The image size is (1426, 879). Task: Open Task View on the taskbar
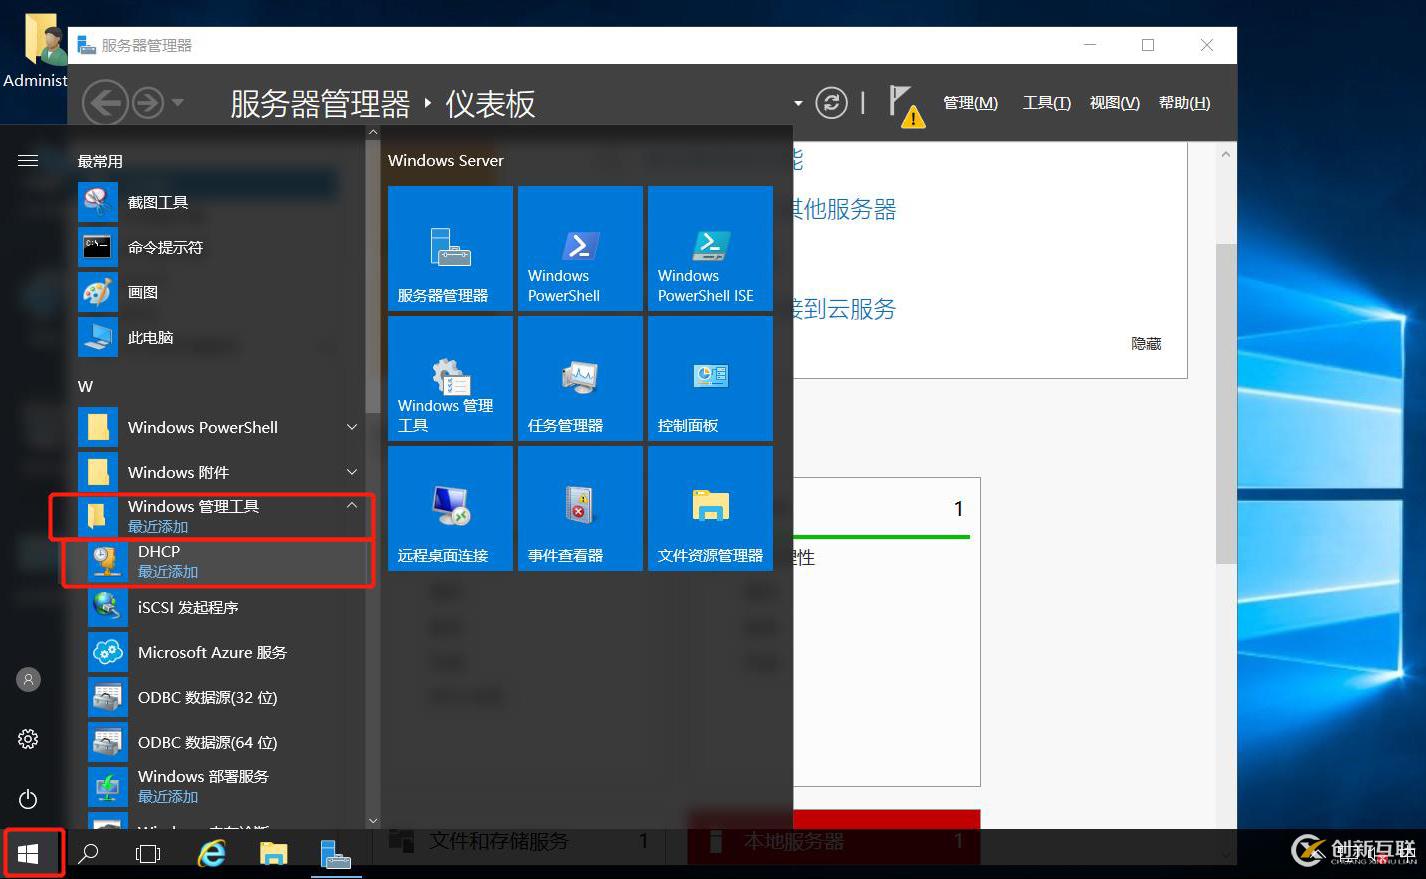click(x=148, y=853)
